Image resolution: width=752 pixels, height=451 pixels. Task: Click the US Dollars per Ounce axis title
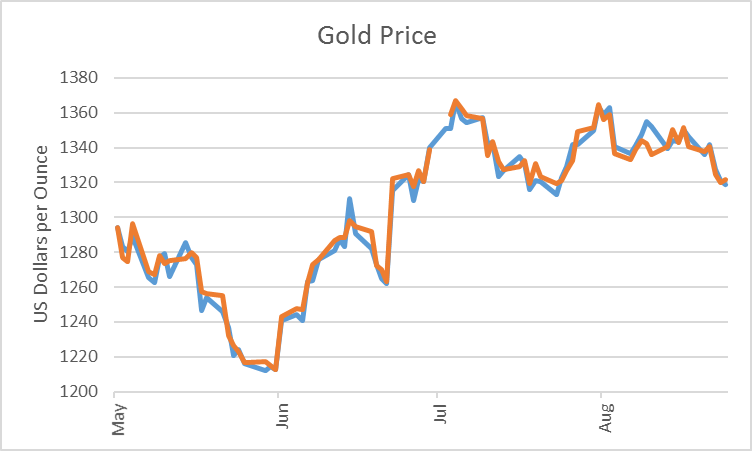[42, 234]
